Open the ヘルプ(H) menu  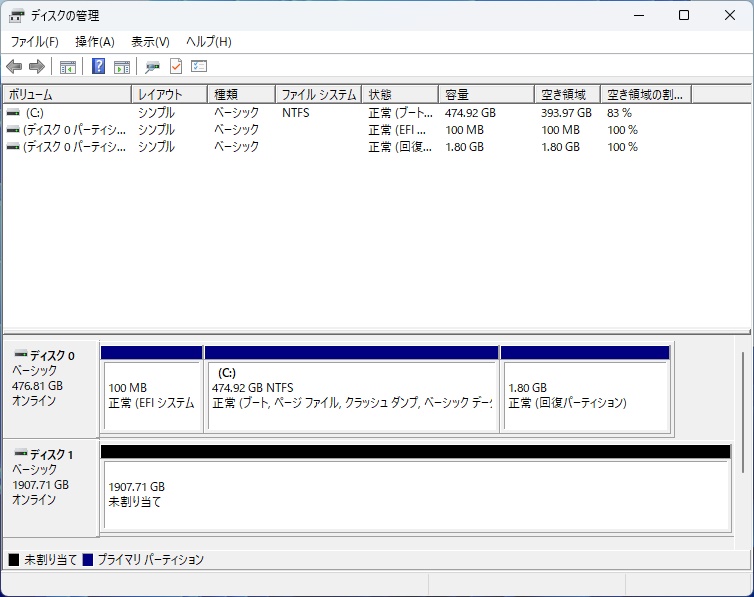209,42
